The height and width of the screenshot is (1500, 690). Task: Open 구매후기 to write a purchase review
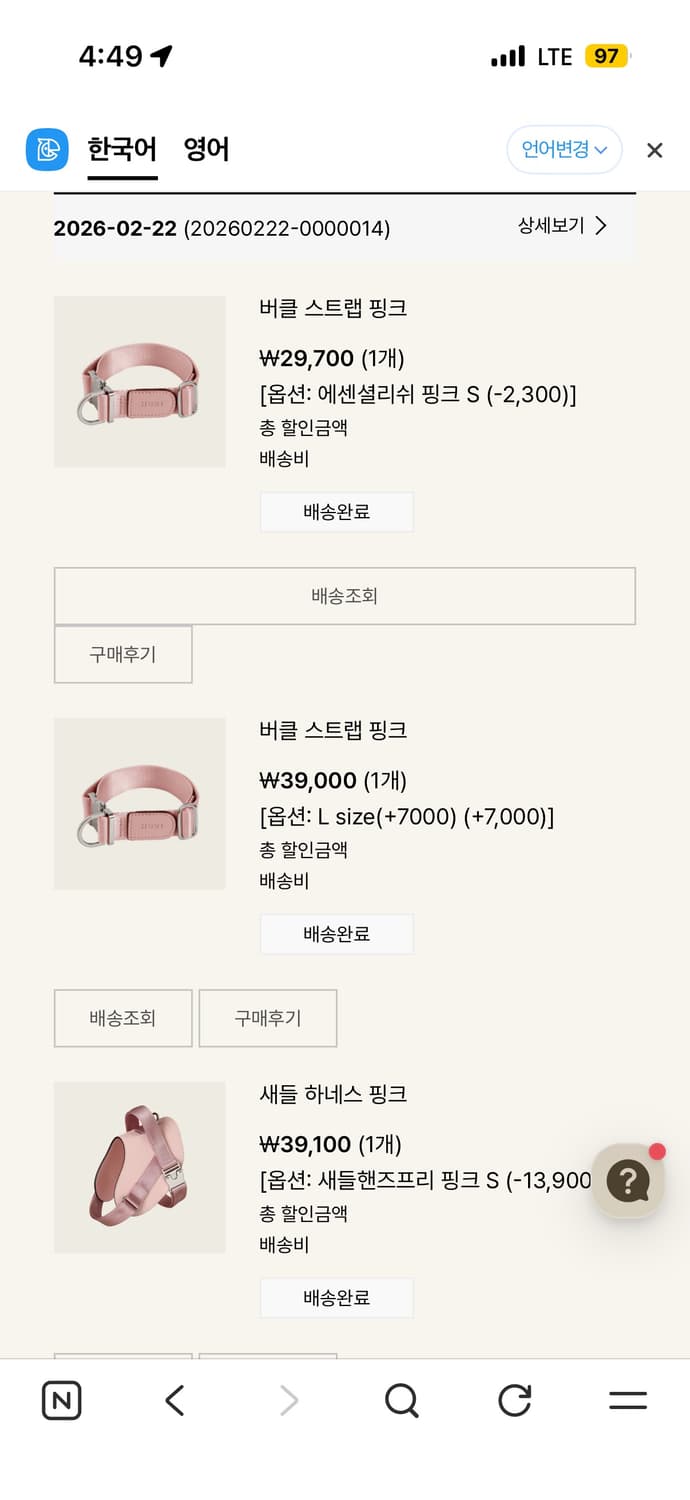click(x=122, y=655)
